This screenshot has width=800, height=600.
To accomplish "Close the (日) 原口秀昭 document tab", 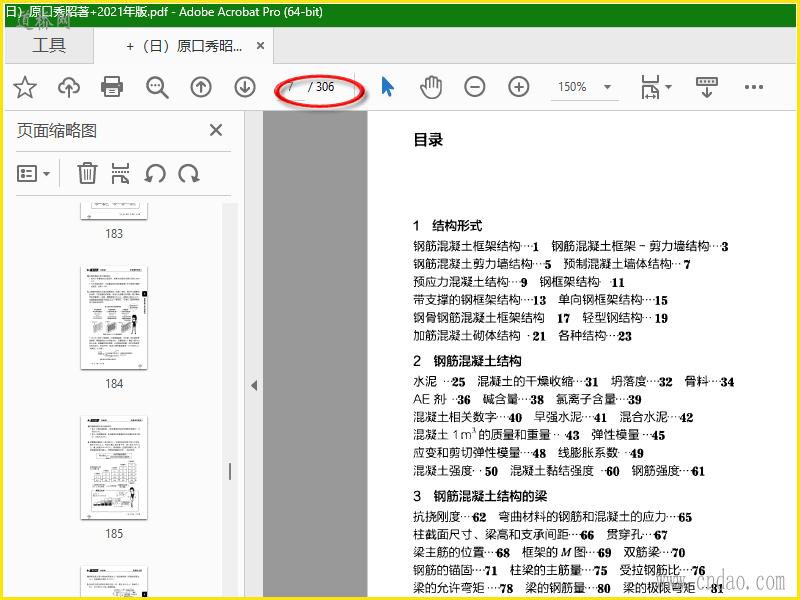I will pos(260,46).
